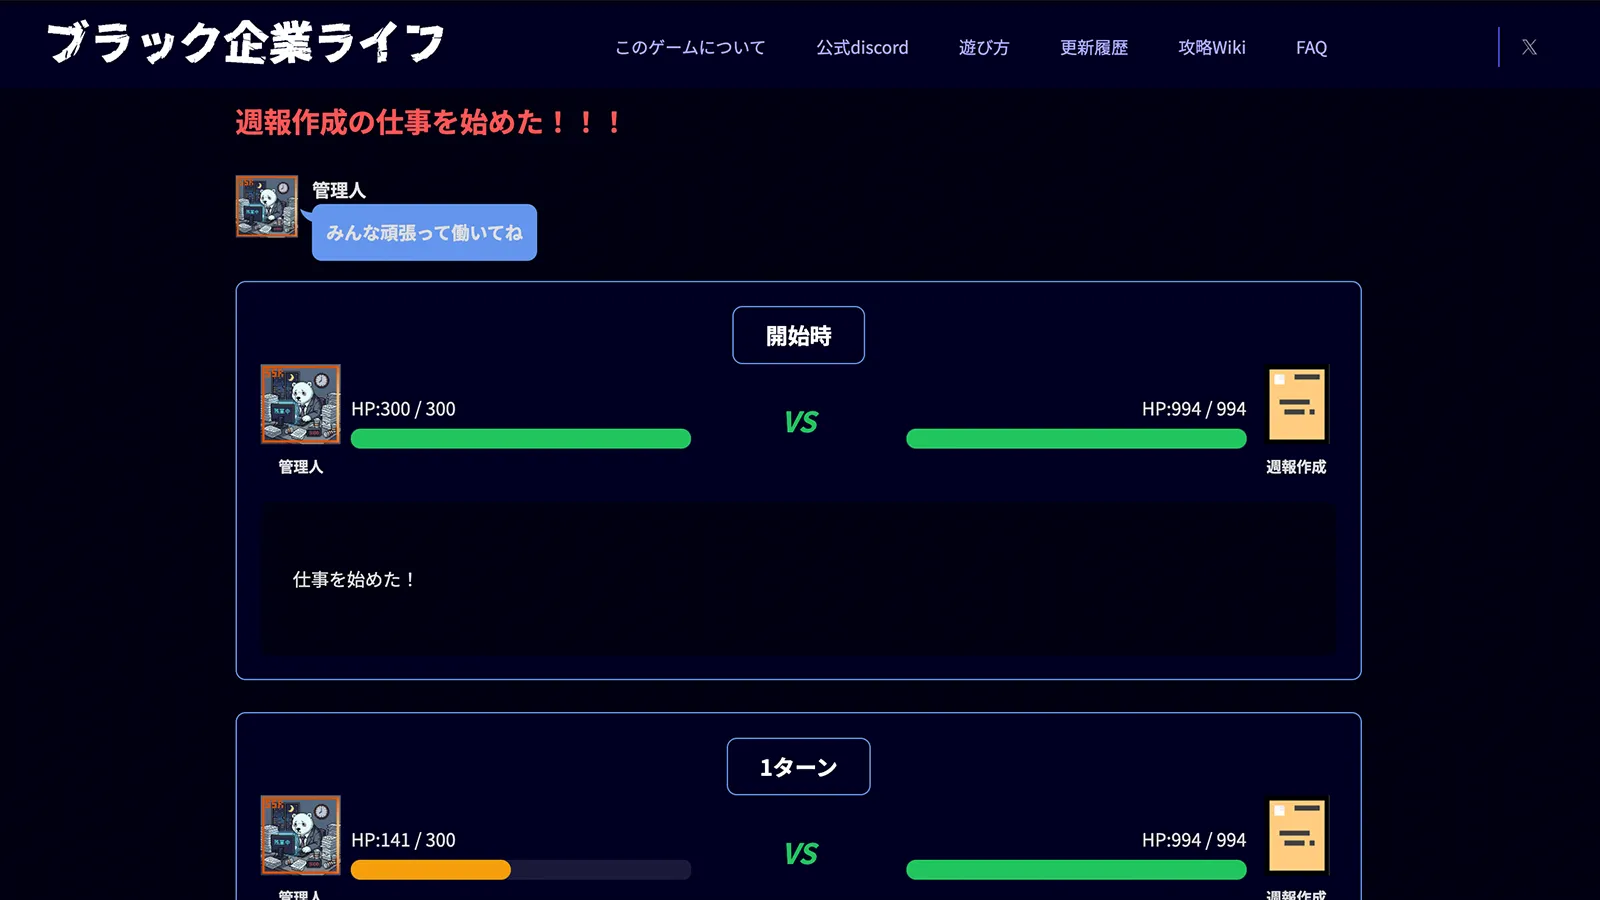Click the orange depleted HP bar in the 1ターン section
Image resolution: width=1600 pixels, height=900 pixels.
coord(430,870)
